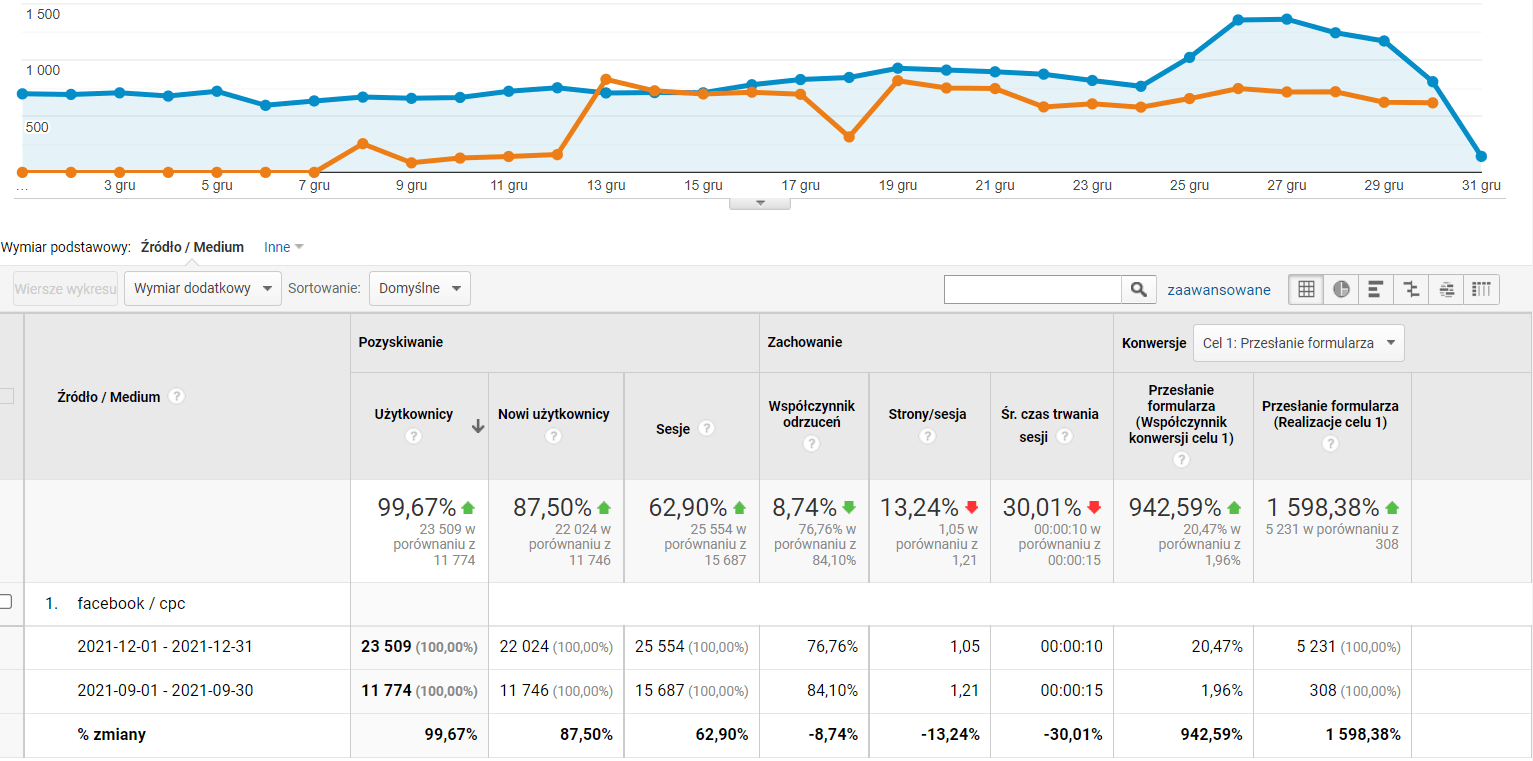1533x761 pixels.
Task: Switch to data table view
Action: tap(1305, 289)
